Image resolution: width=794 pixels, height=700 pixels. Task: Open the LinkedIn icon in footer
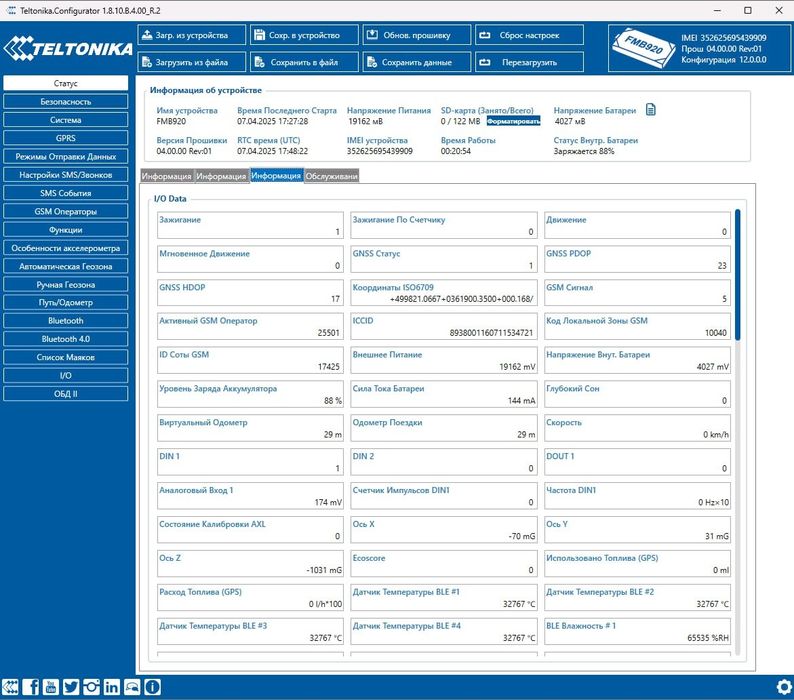click(111, 687)
